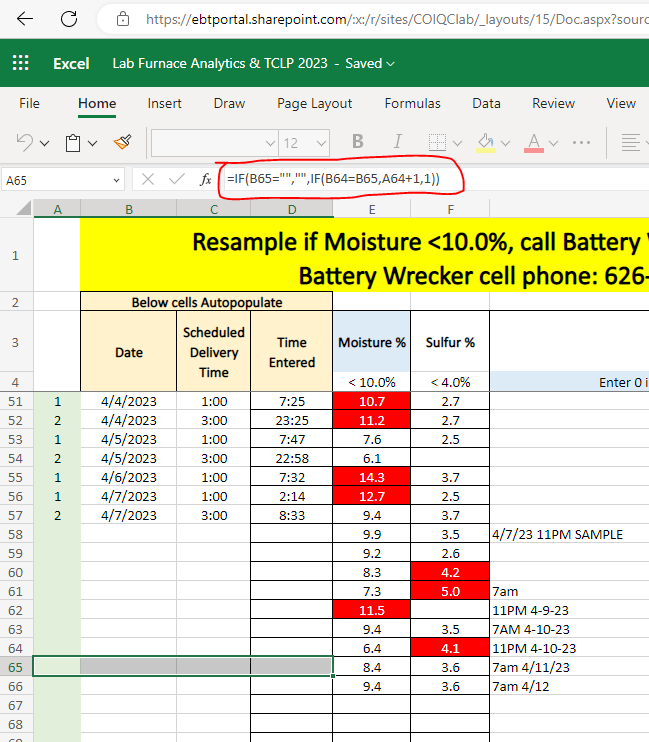Apply italic formatting
The height and width of the screenshot is (742, 649).
398,141
